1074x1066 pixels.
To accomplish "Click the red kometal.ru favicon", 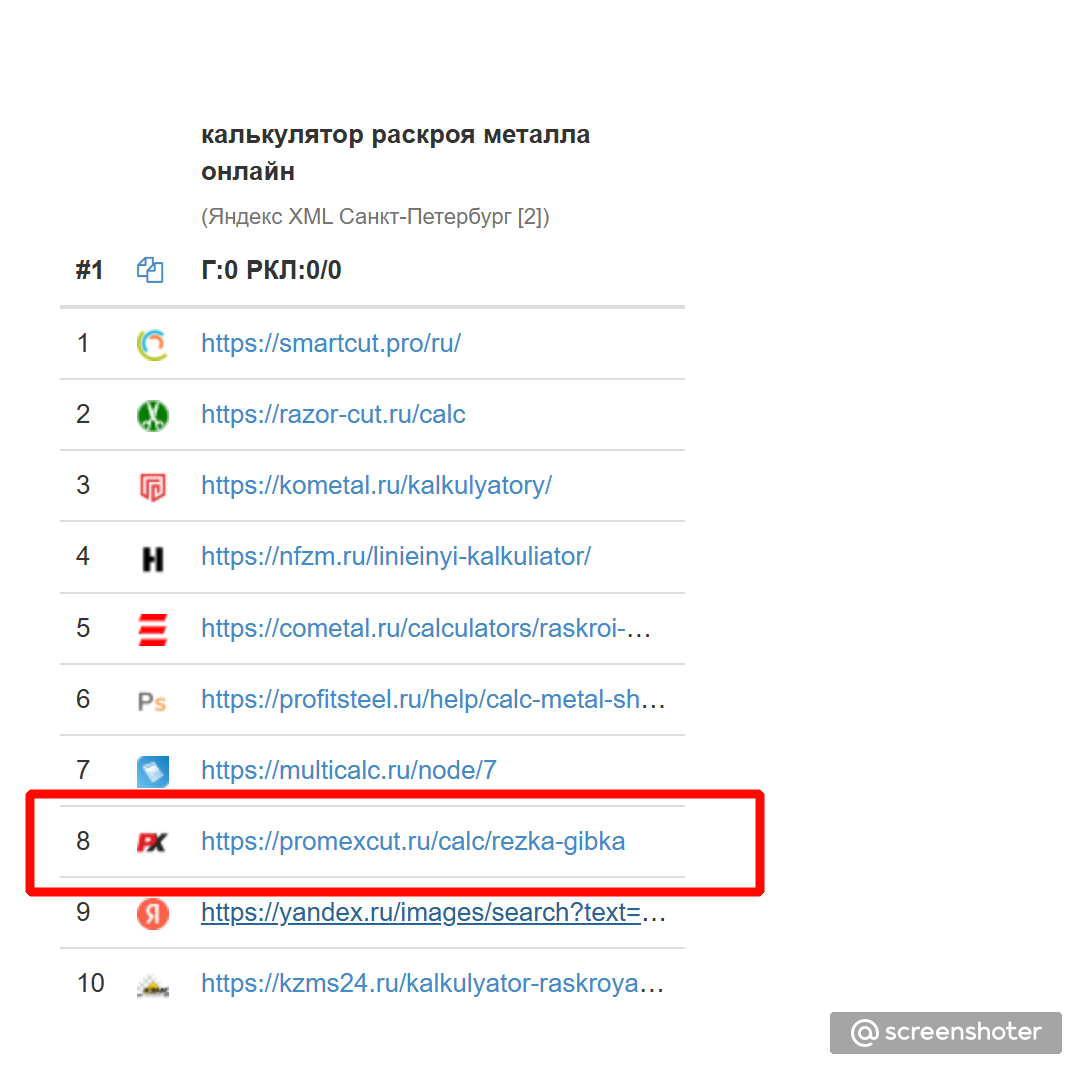I will 152,486.
